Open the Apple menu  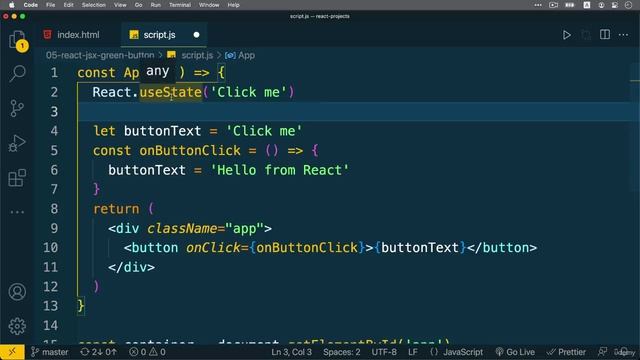coord(11,5)
